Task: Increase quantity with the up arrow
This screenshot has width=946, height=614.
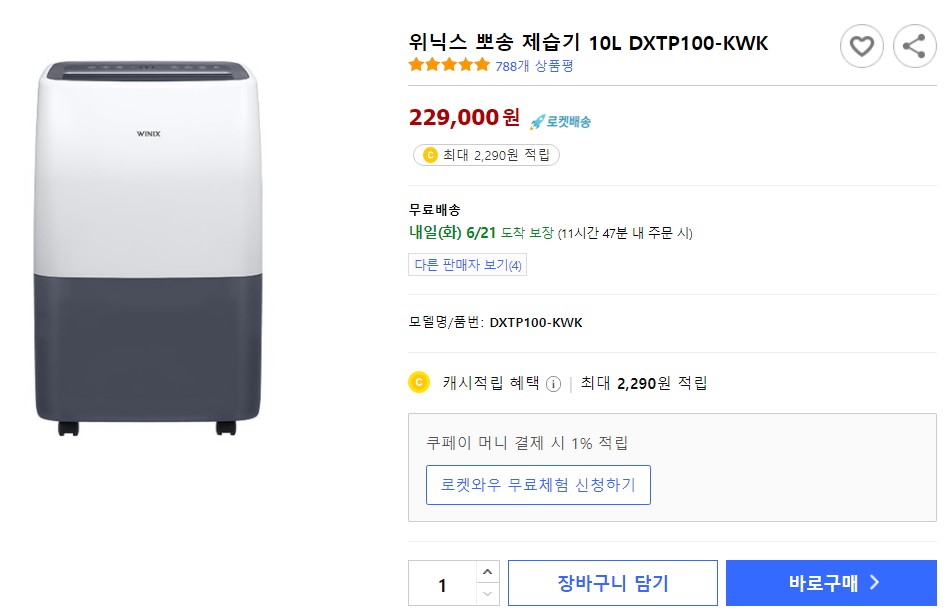Action: [489, 572]
